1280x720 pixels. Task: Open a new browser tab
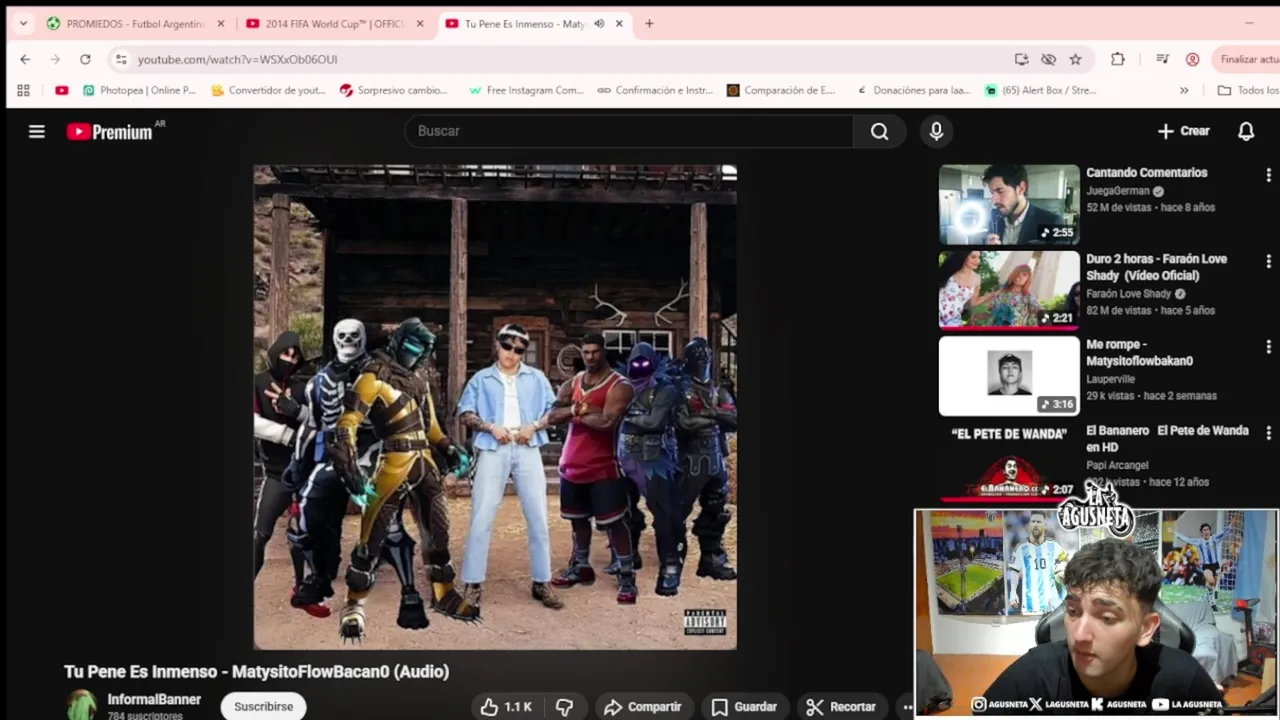tap(649, 24)
